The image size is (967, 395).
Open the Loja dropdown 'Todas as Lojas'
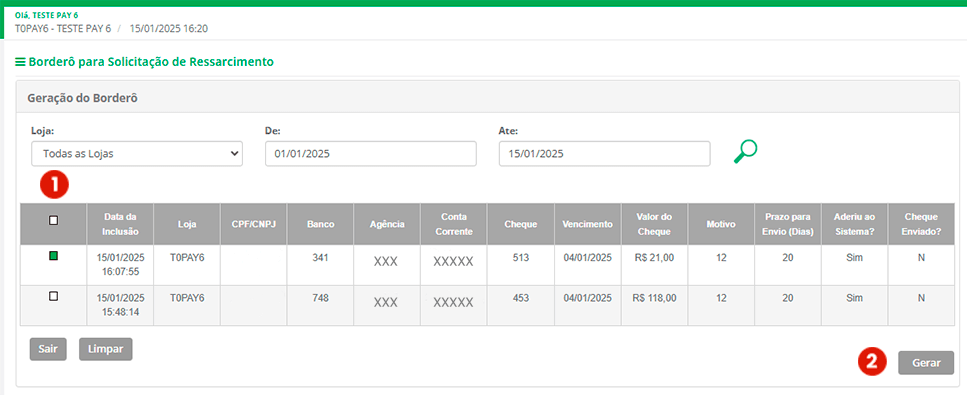(x=137, y=154)
